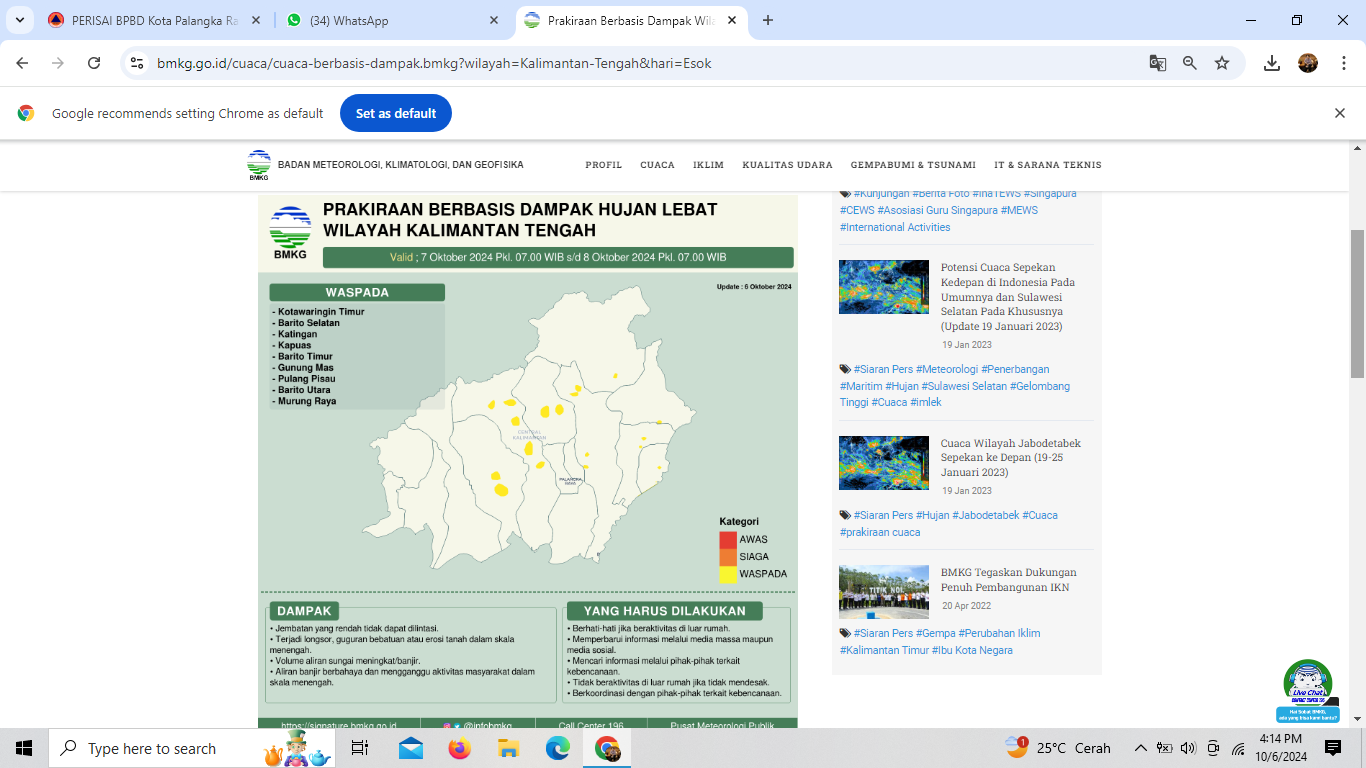Image resolution: width=1366 pixels, height=768 pixels.
Task: Open the site information icon in address bar
Action: [137, 63]
